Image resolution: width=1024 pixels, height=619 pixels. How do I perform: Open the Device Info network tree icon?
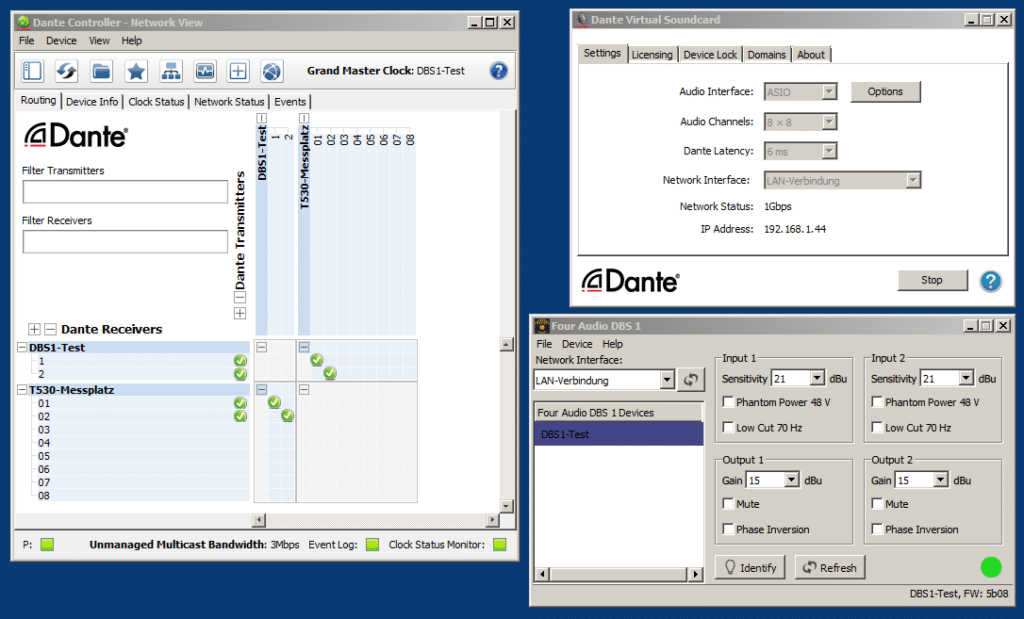click(x=170, y=71)
